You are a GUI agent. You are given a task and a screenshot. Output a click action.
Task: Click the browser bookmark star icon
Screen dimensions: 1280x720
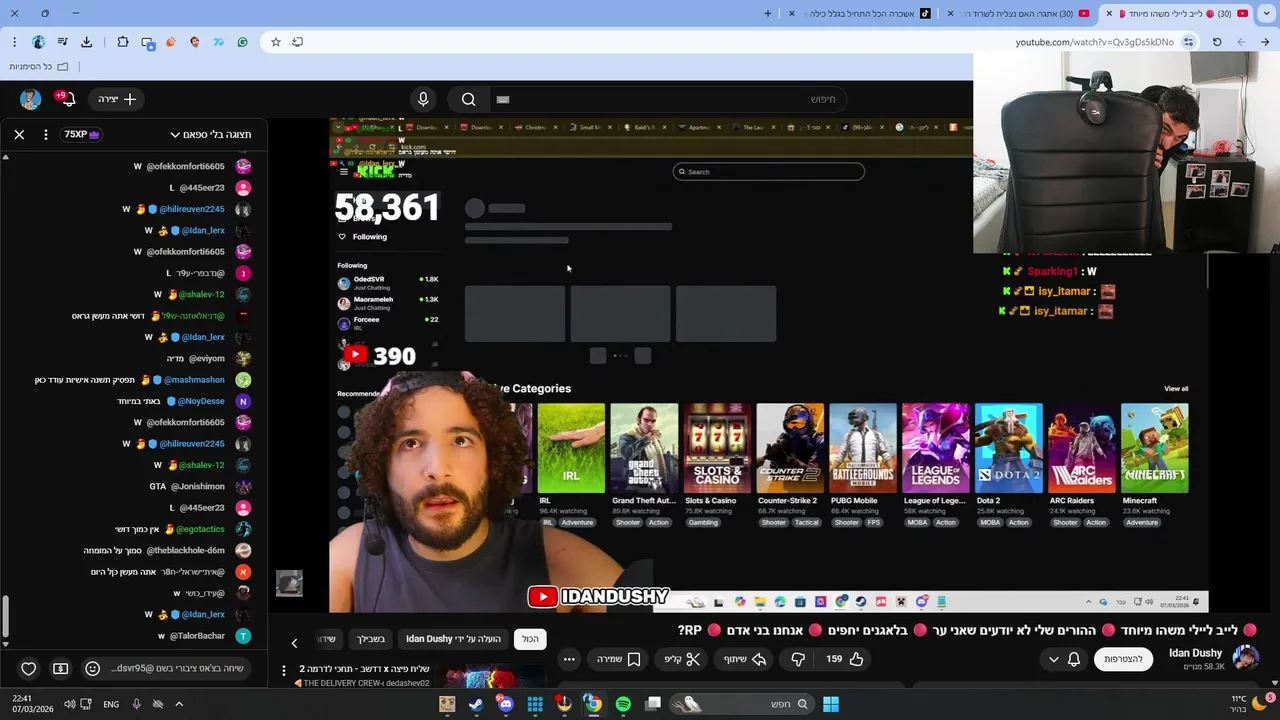pyautogui.click(x=276, y=42)
